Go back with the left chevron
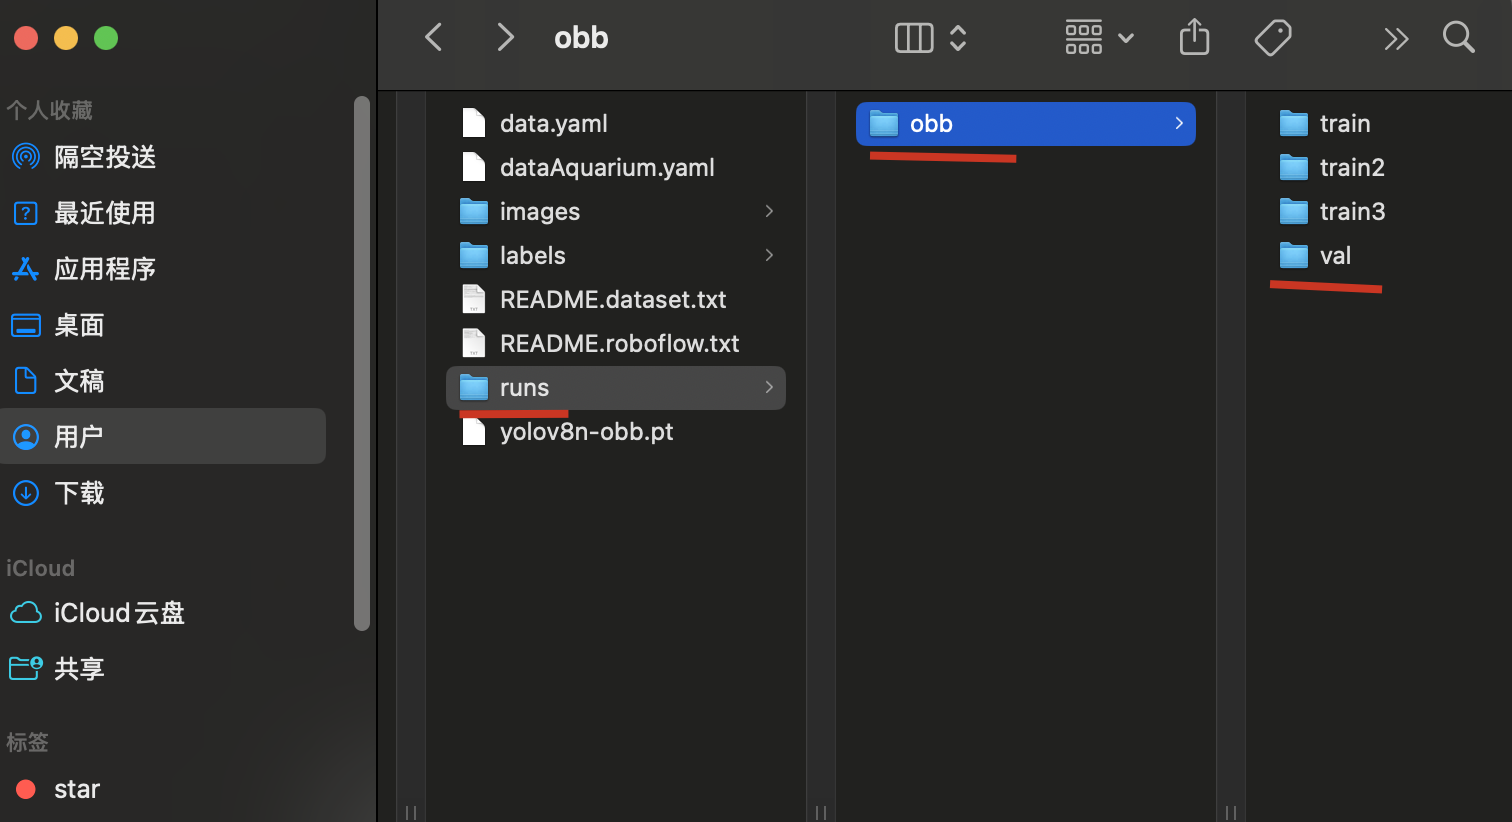Image resolution: width=1512 pixels, height=822 pixels. pyautogui.click(x=433, y=38)
